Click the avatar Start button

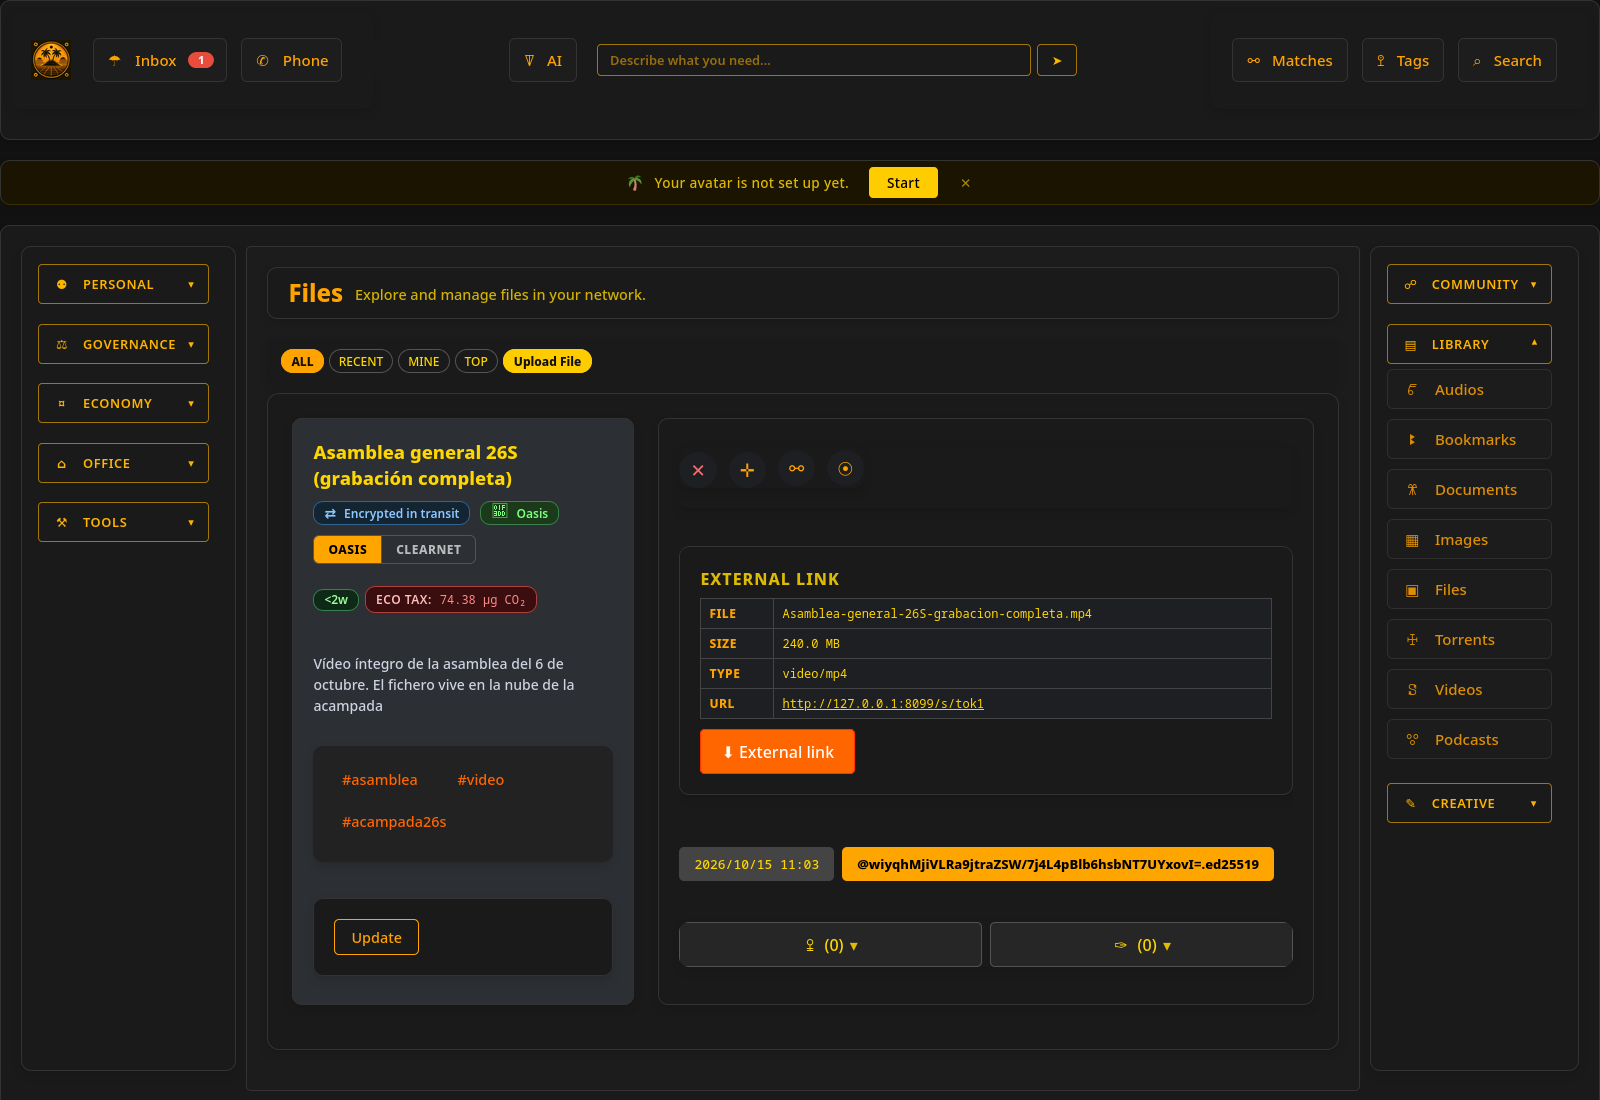[903, 183]
